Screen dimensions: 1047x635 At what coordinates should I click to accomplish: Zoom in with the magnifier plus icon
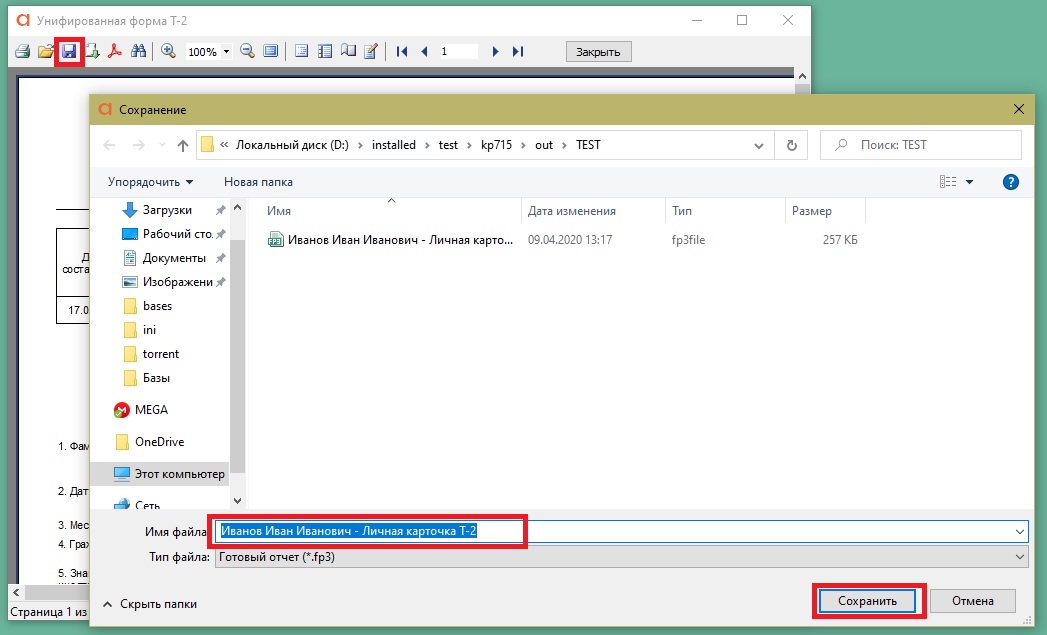(x=168, y=51)
